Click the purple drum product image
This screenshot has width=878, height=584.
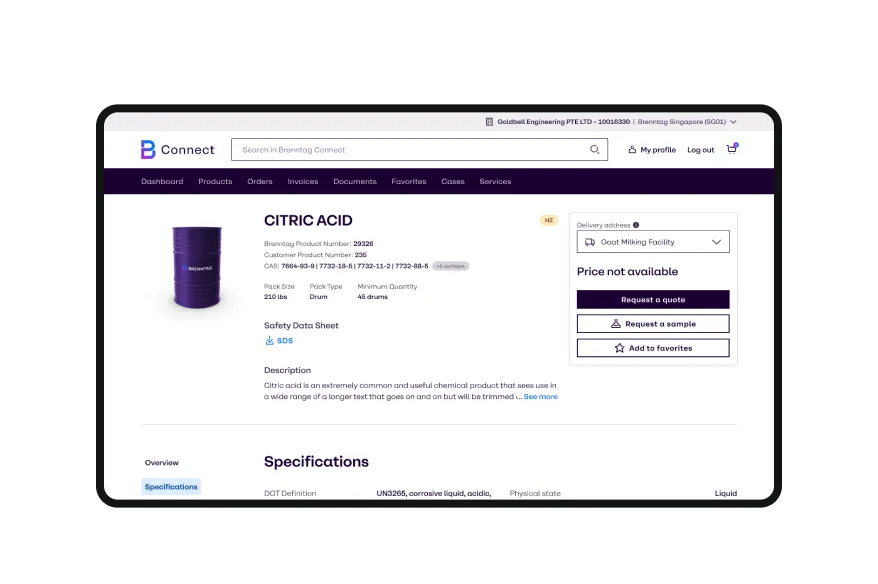point(197,267)
